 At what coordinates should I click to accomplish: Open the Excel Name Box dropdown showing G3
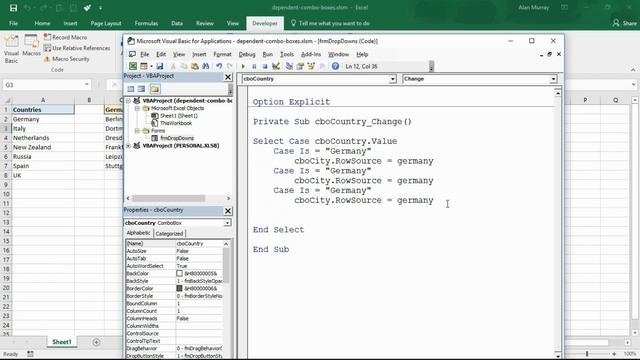(x=87, y=84)
